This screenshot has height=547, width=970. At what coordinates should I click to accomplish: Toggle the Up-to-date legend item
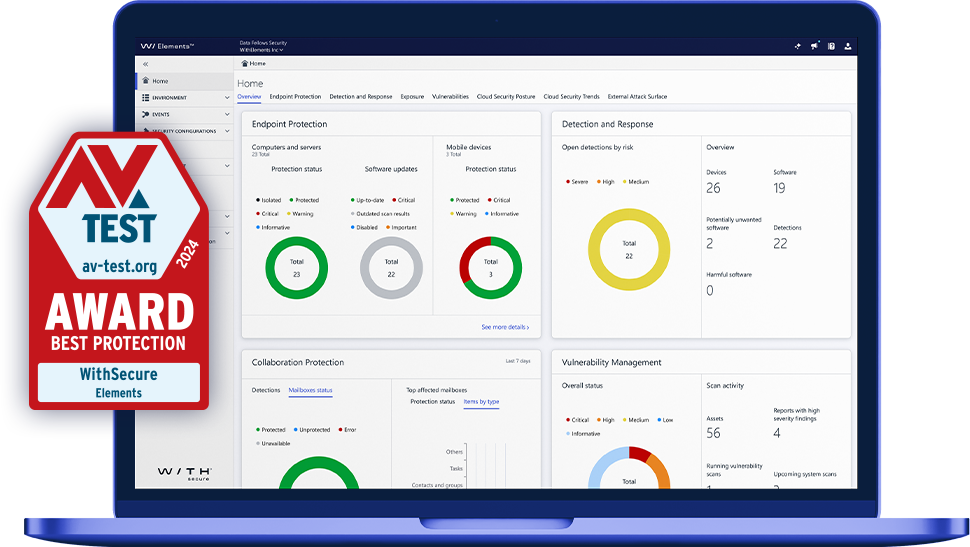point(367,200)
